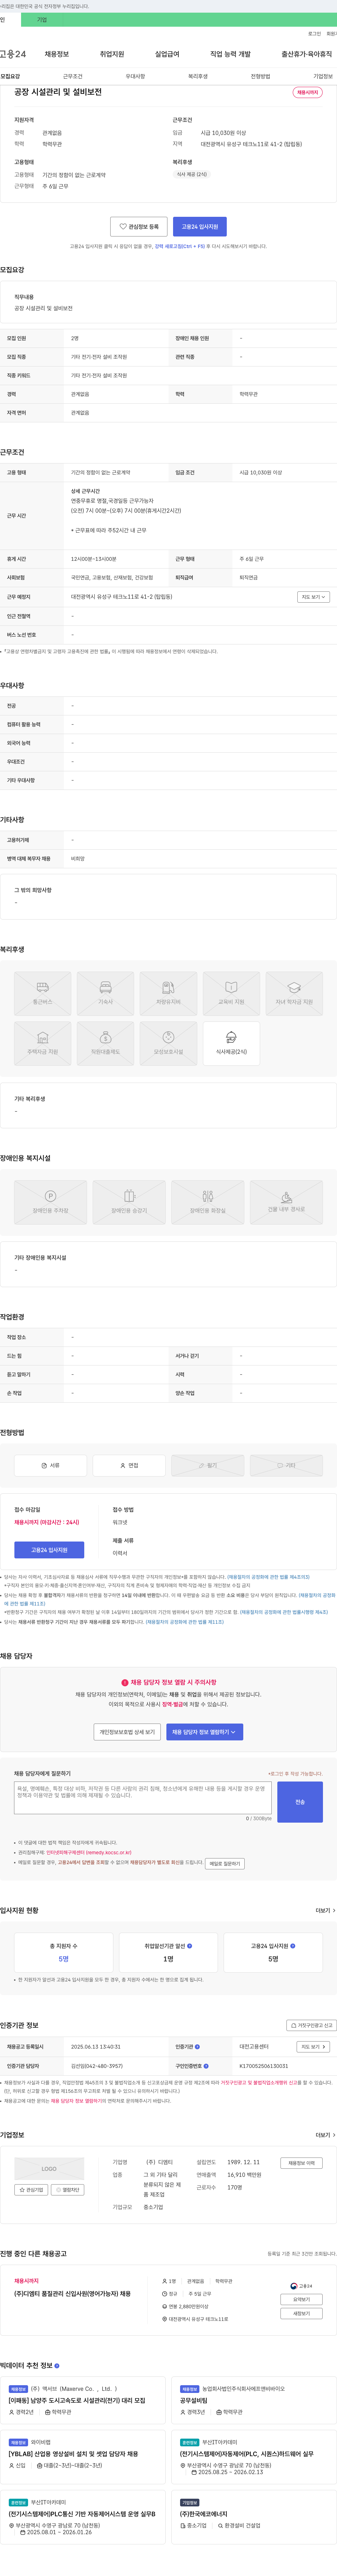Screen dimensions: 337x2576
Task: Click the 고용24 logo
Action: pyautogui.click(x=13, y=54)
